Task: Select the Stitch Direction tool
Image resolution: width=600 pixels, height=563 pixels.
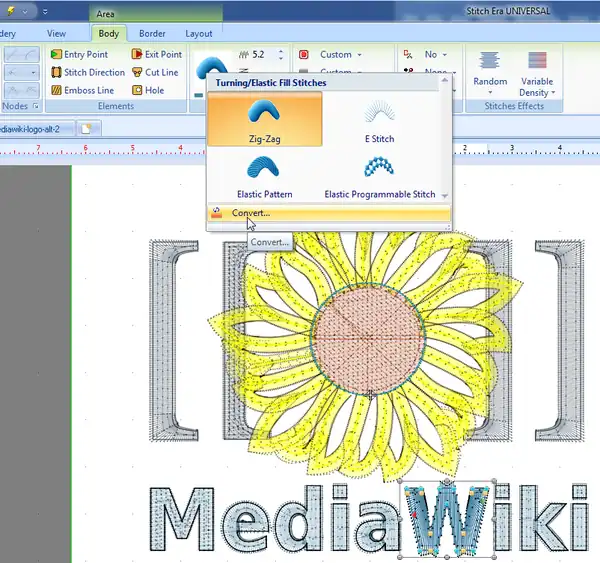Action: 86,73
